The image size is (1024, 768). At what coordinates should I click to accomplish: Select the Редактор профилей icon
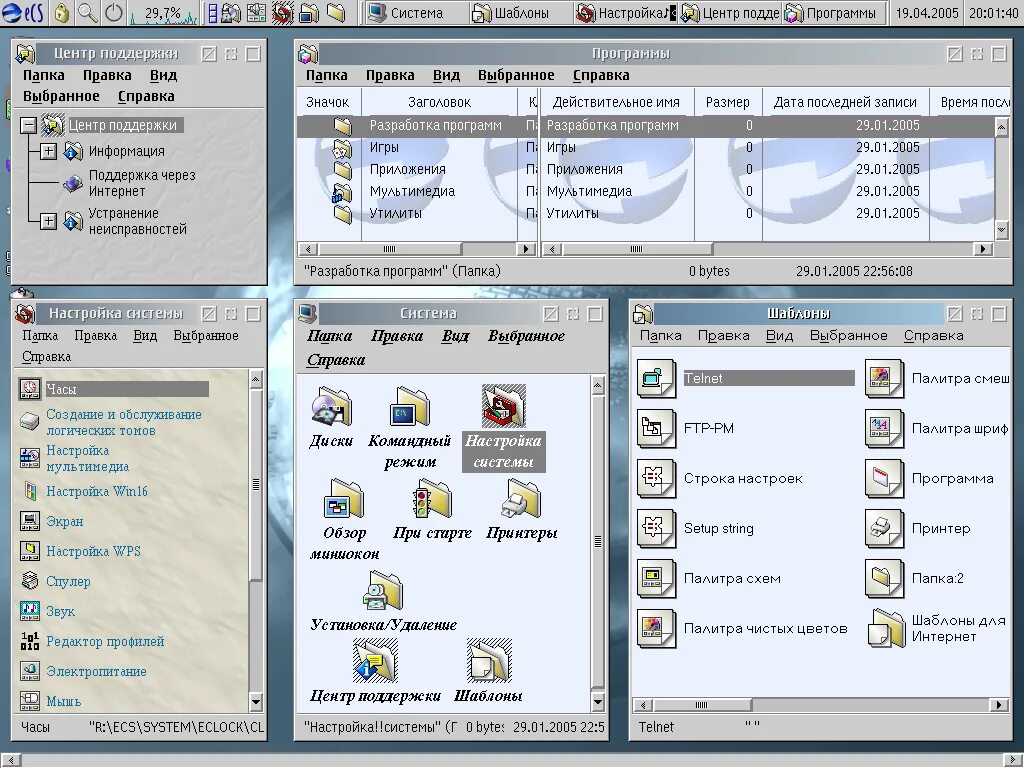pyautogui.click(x=29, y=641)
